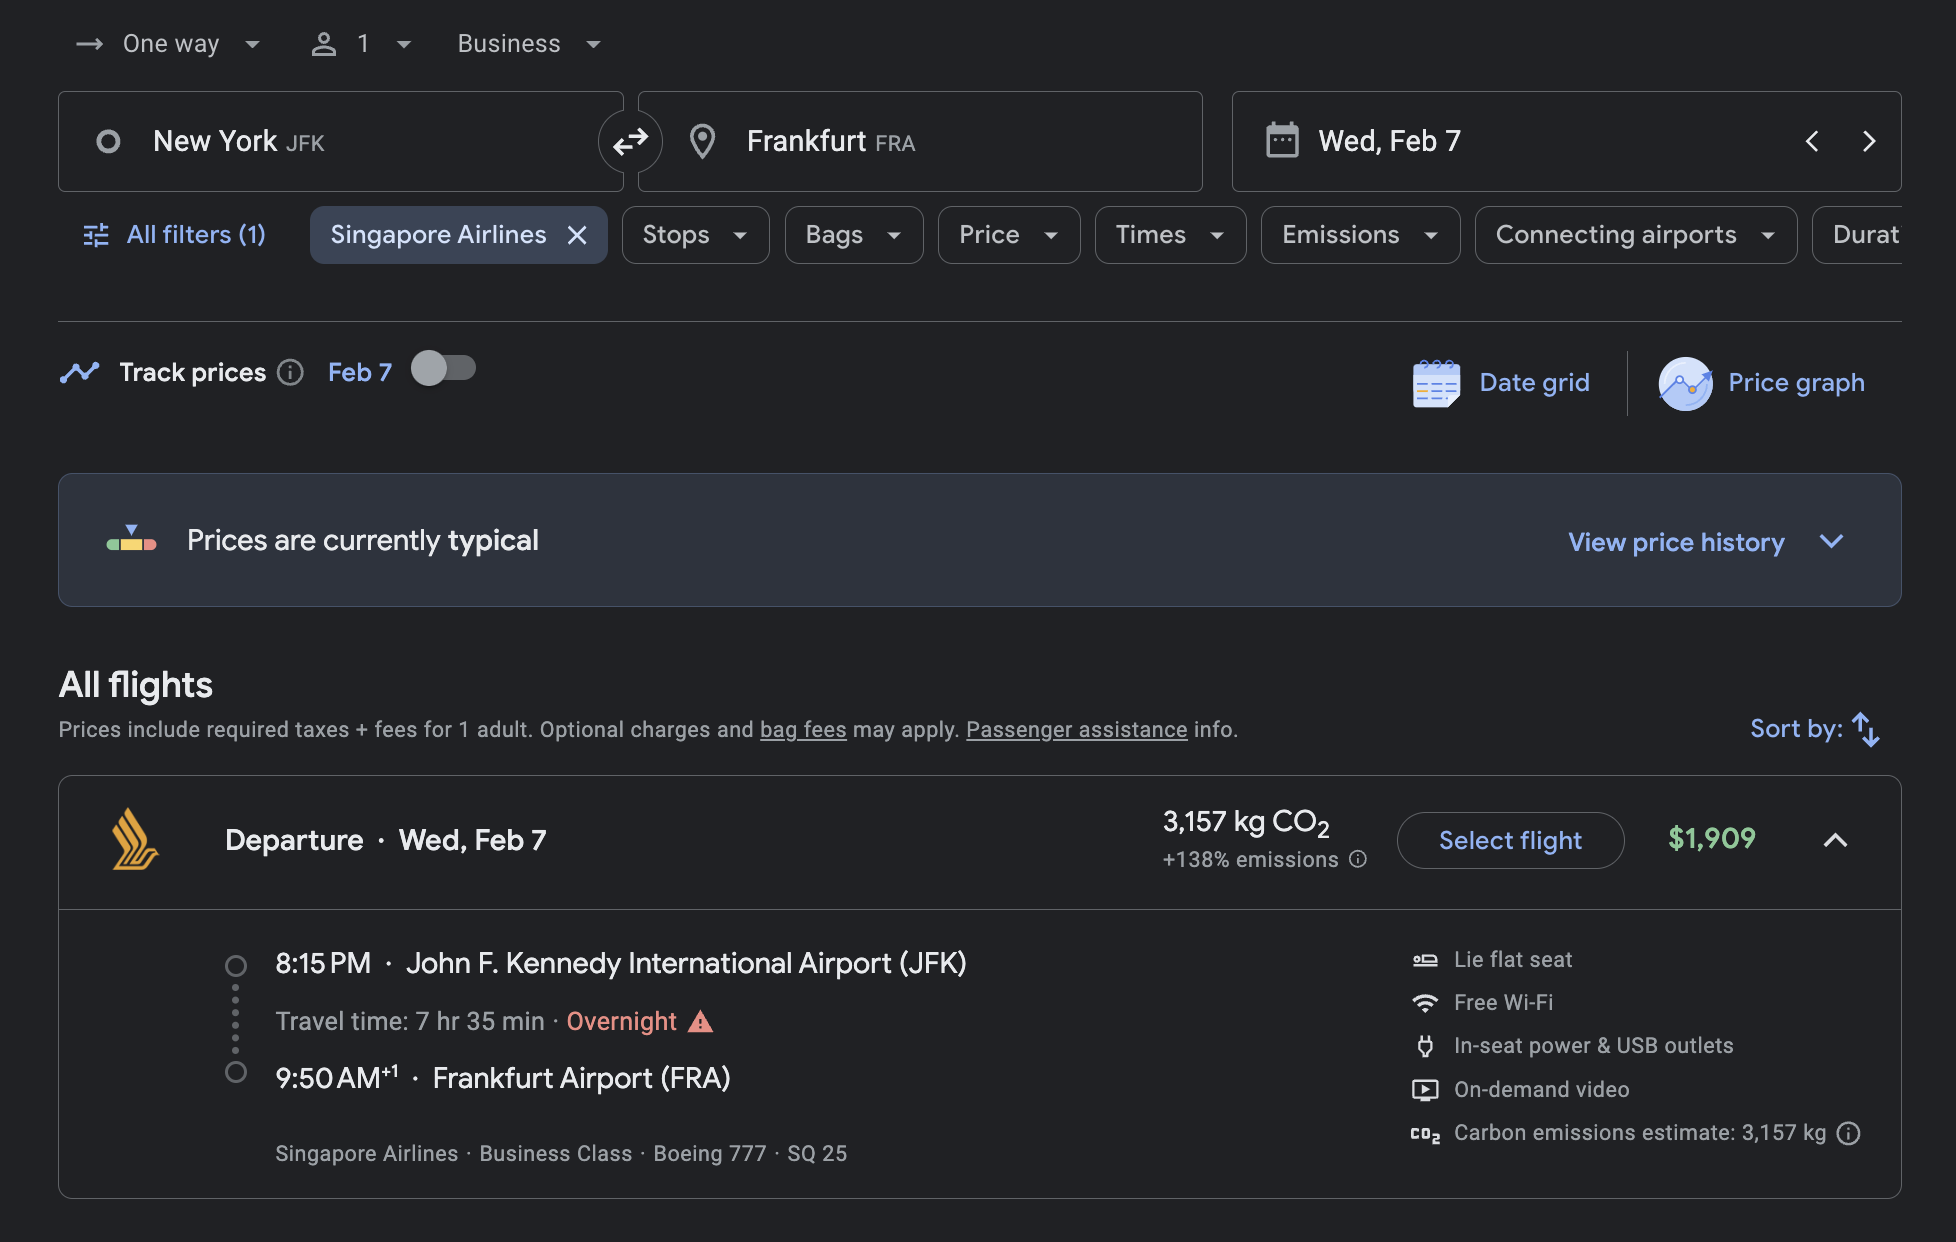Click the CO2 carbon emissions icon
The width and height of the screenshot is (1956, 1242).
point(1425,1134)
